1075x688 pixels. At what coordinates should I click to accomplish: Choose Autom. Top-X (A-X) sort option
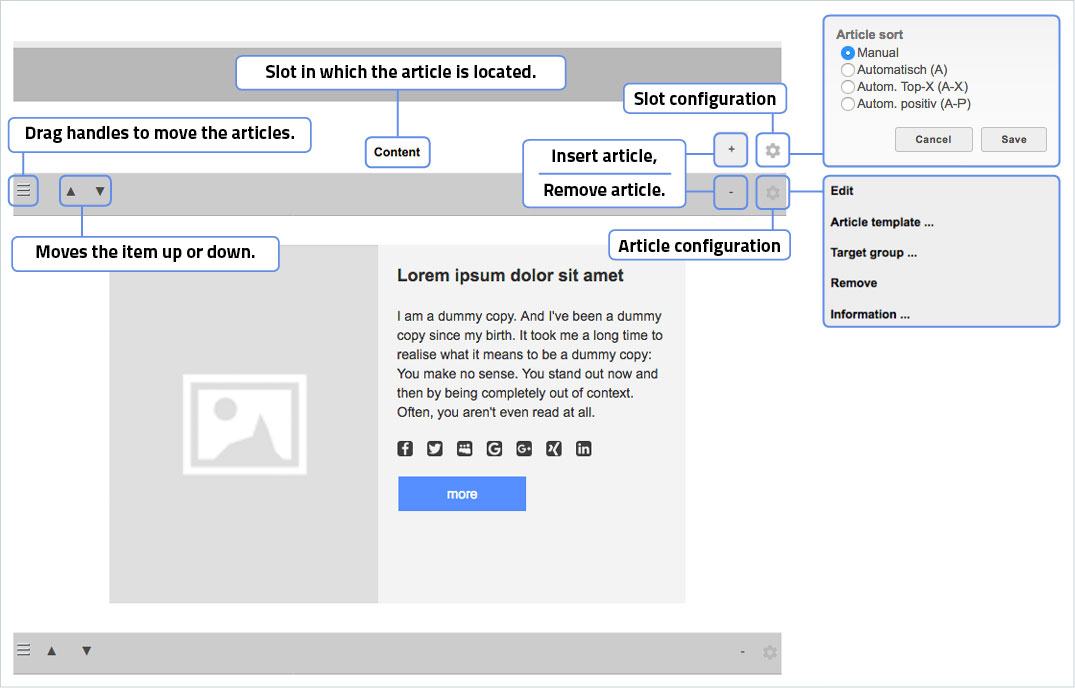tap(848, 87)
